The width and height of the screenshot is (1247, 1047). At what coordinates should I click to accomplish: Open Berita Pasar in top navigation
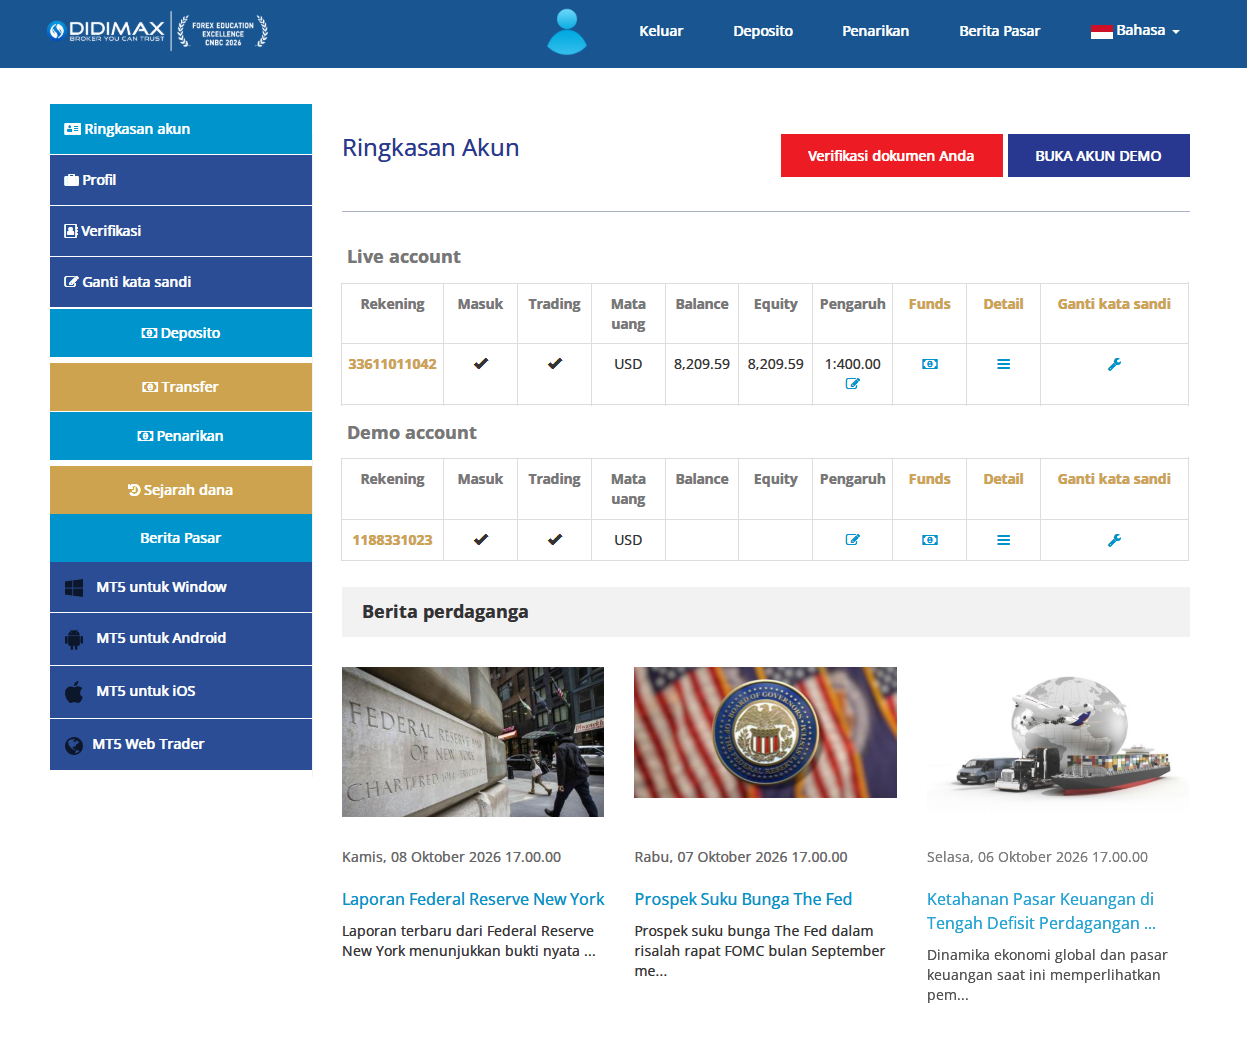tap(1000, 31)
